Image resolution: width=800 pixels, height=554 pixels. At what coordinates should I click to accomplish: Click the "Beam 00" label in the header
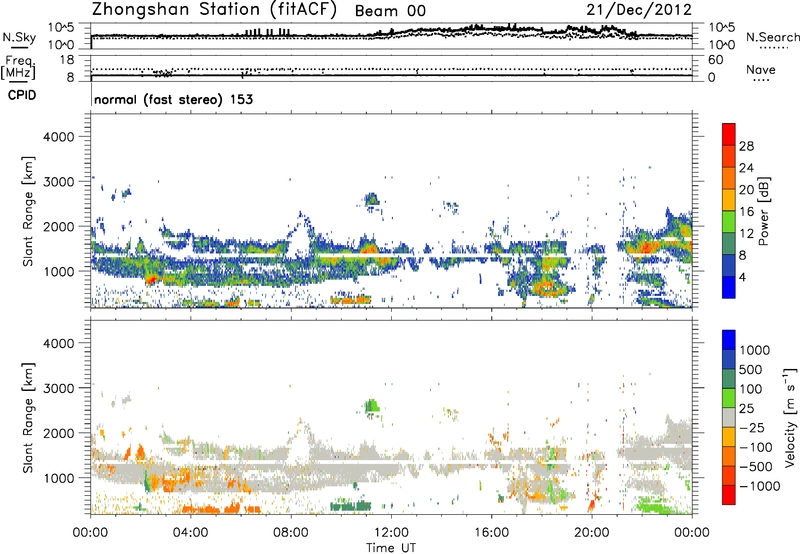(x=390, y=11)
